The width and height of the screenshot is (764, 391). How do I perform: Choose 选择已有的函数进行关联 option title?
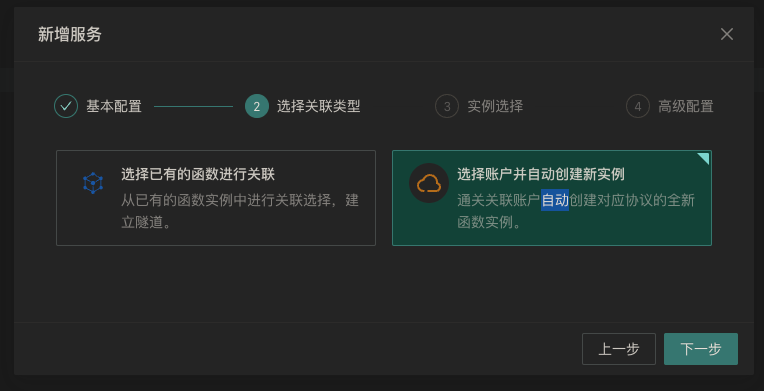pyautogui.click(x=198, y=174)
